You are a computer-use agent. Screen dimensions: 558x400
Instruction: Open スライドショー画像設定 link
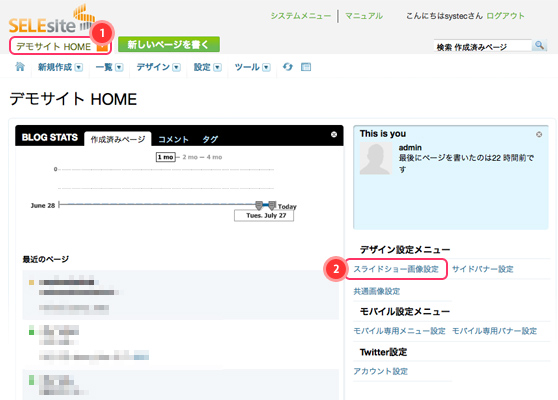click(x=396, y=269)
